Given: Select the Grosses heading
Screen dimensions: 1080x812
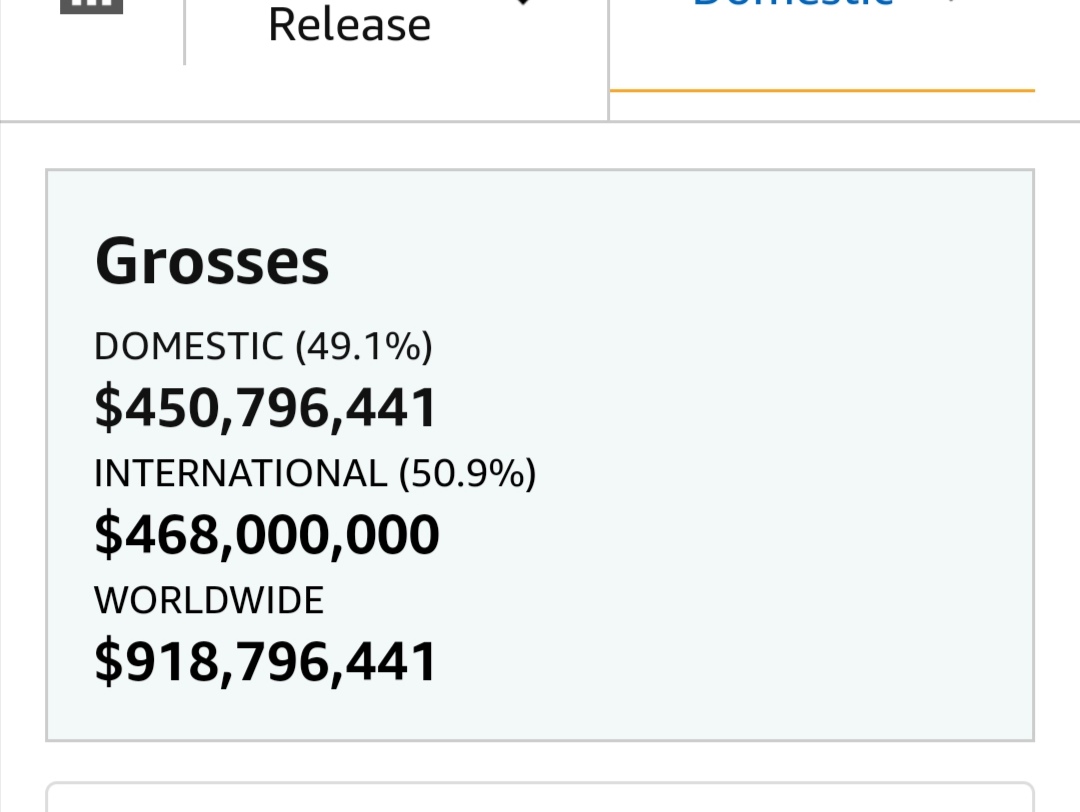Looking at the screenshot, I should (212, 262).
